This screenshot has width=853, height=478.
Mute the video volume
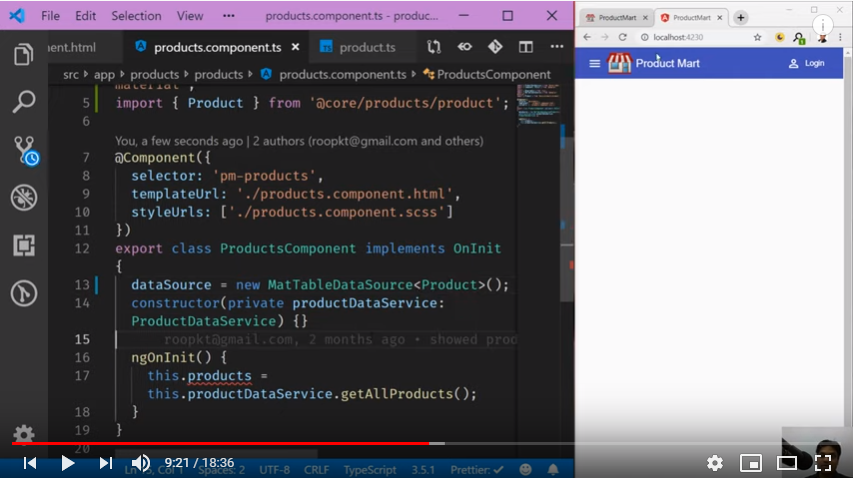(141, 462)
